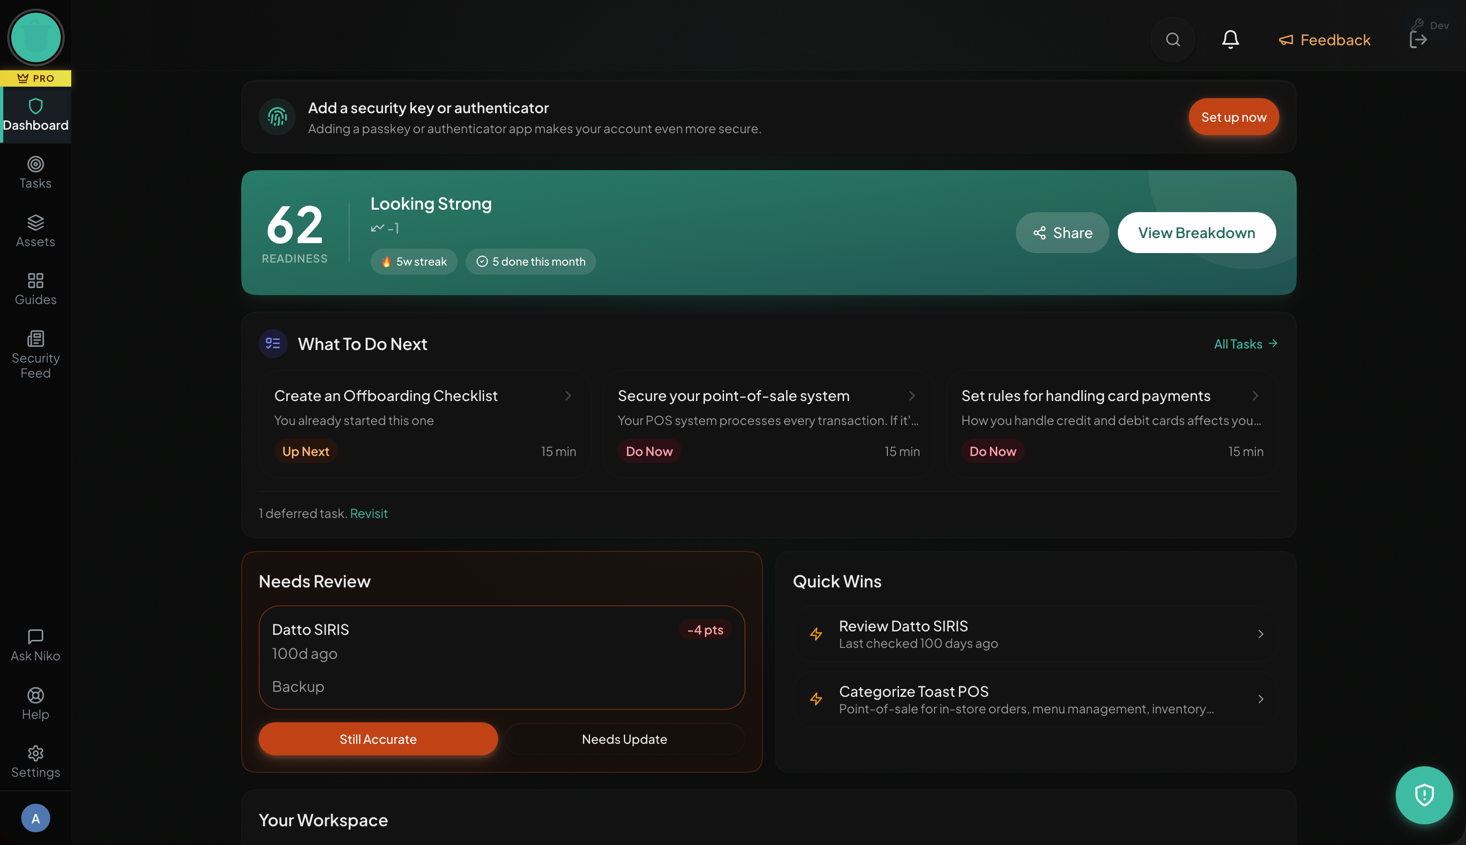This screenshot has width=1466, height=845.
Task: Switch to Security Feed
Action: point(35,354)
